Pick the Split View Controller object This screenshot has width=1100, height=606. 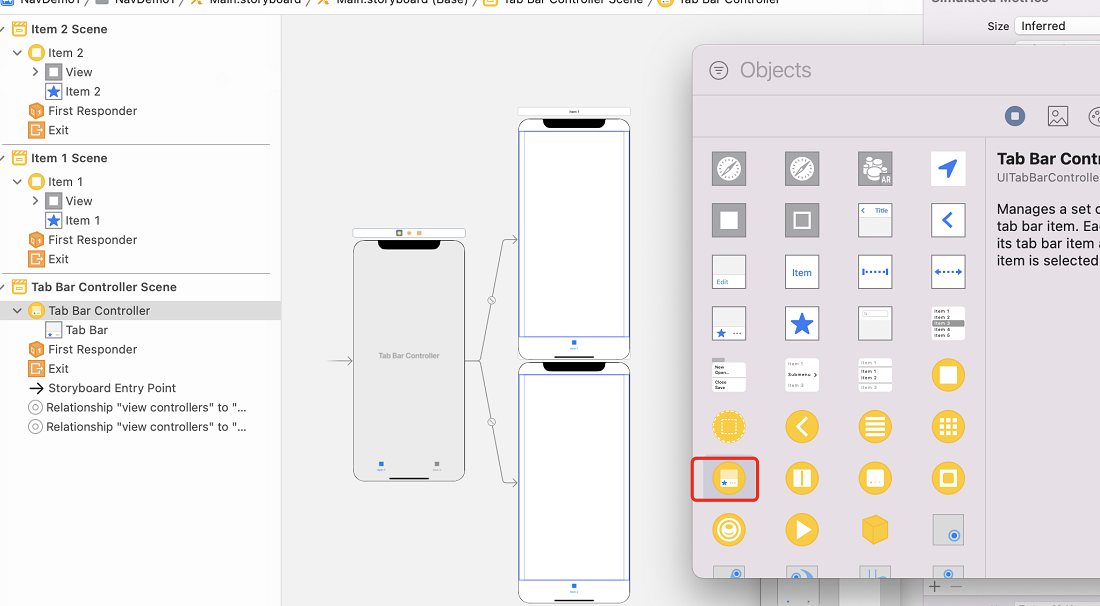click(802, 478)
